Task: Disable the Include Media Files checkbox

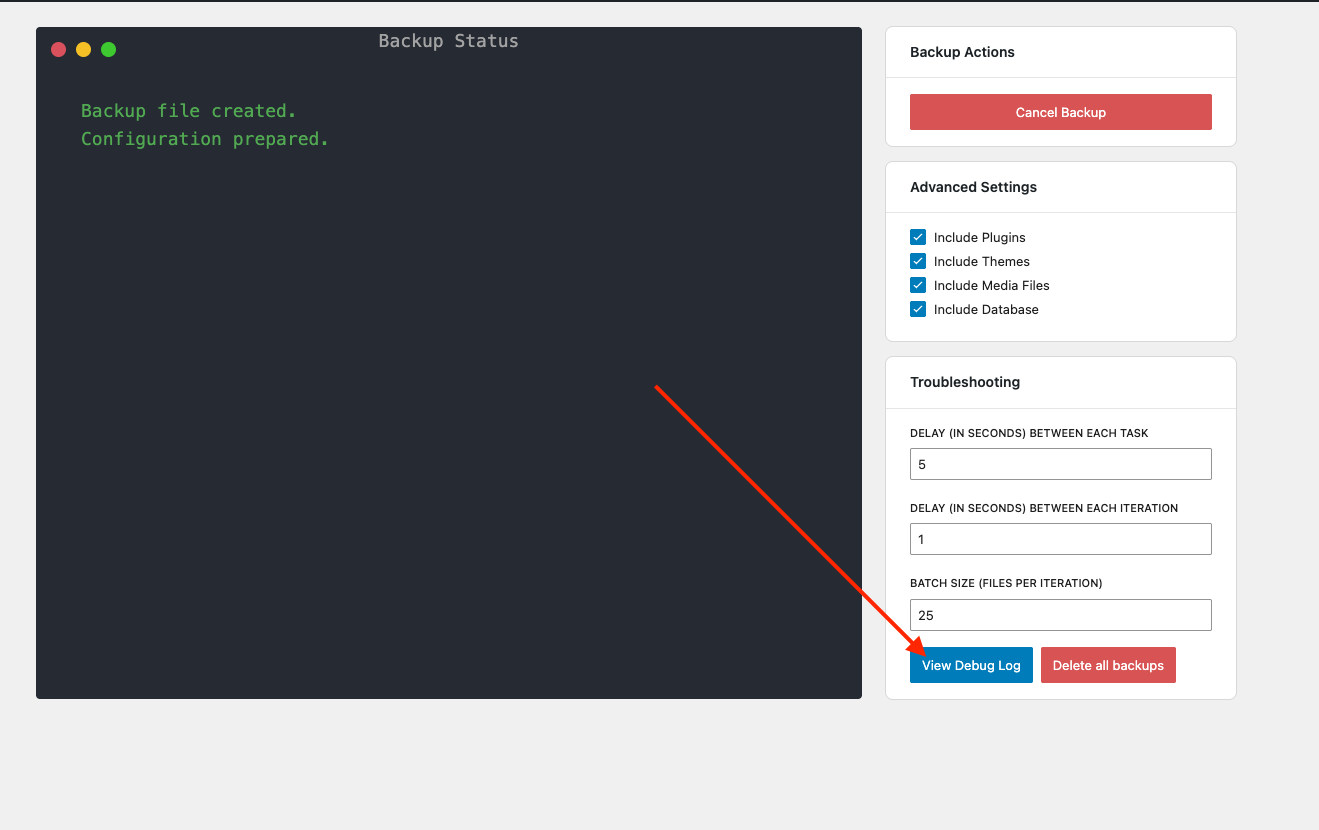Action: 918,285
